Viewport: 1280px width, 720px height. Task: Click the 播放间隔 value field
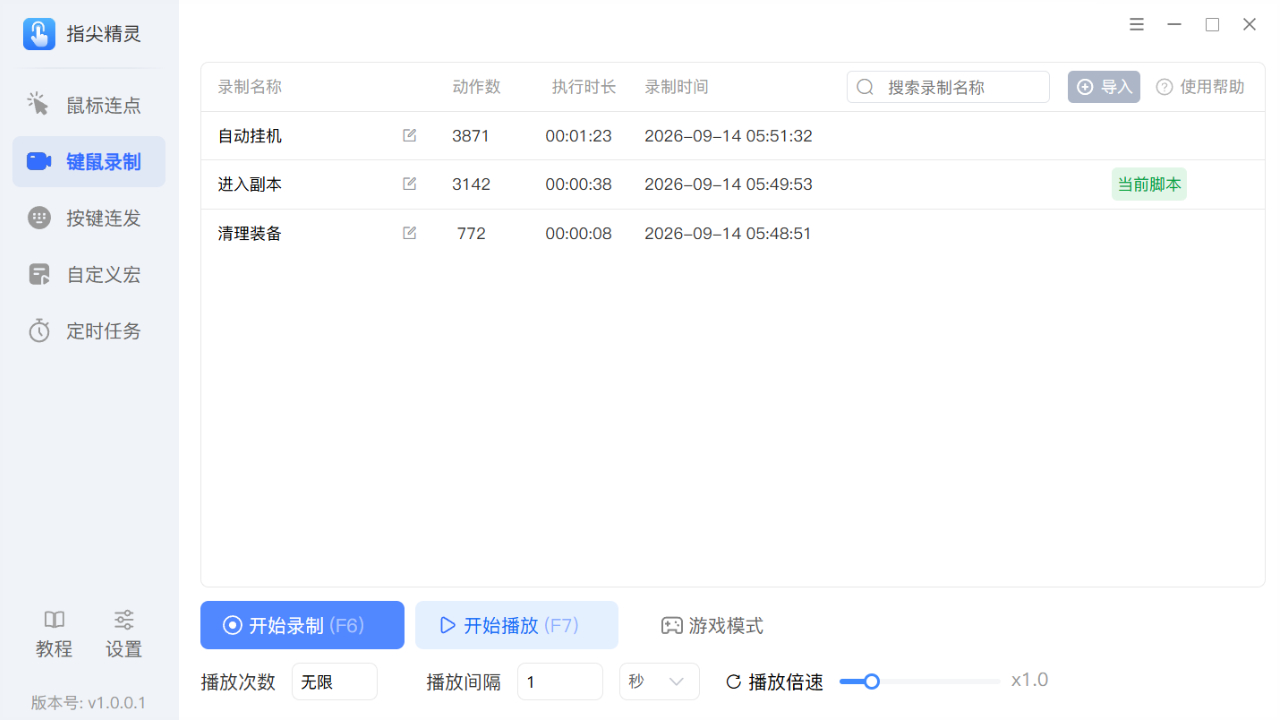pyautogui.click(x=560, y=682)
